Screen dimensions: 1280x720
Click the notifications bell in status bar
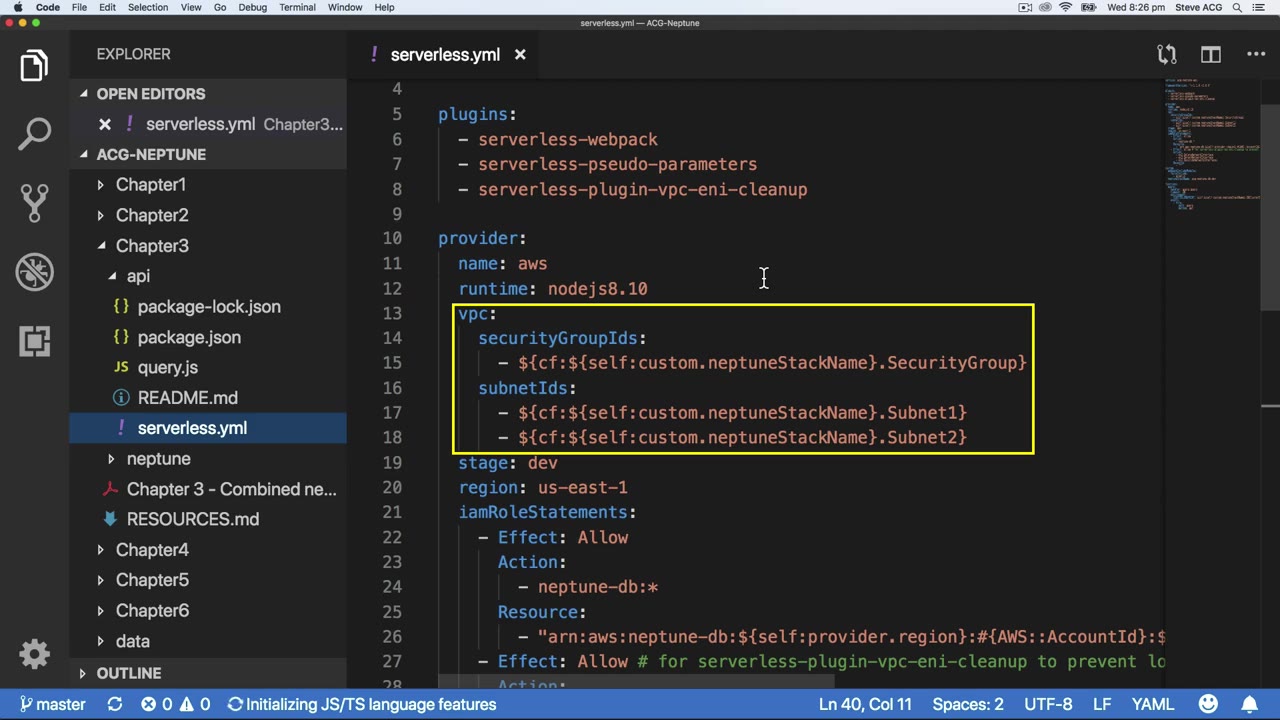1249,704
